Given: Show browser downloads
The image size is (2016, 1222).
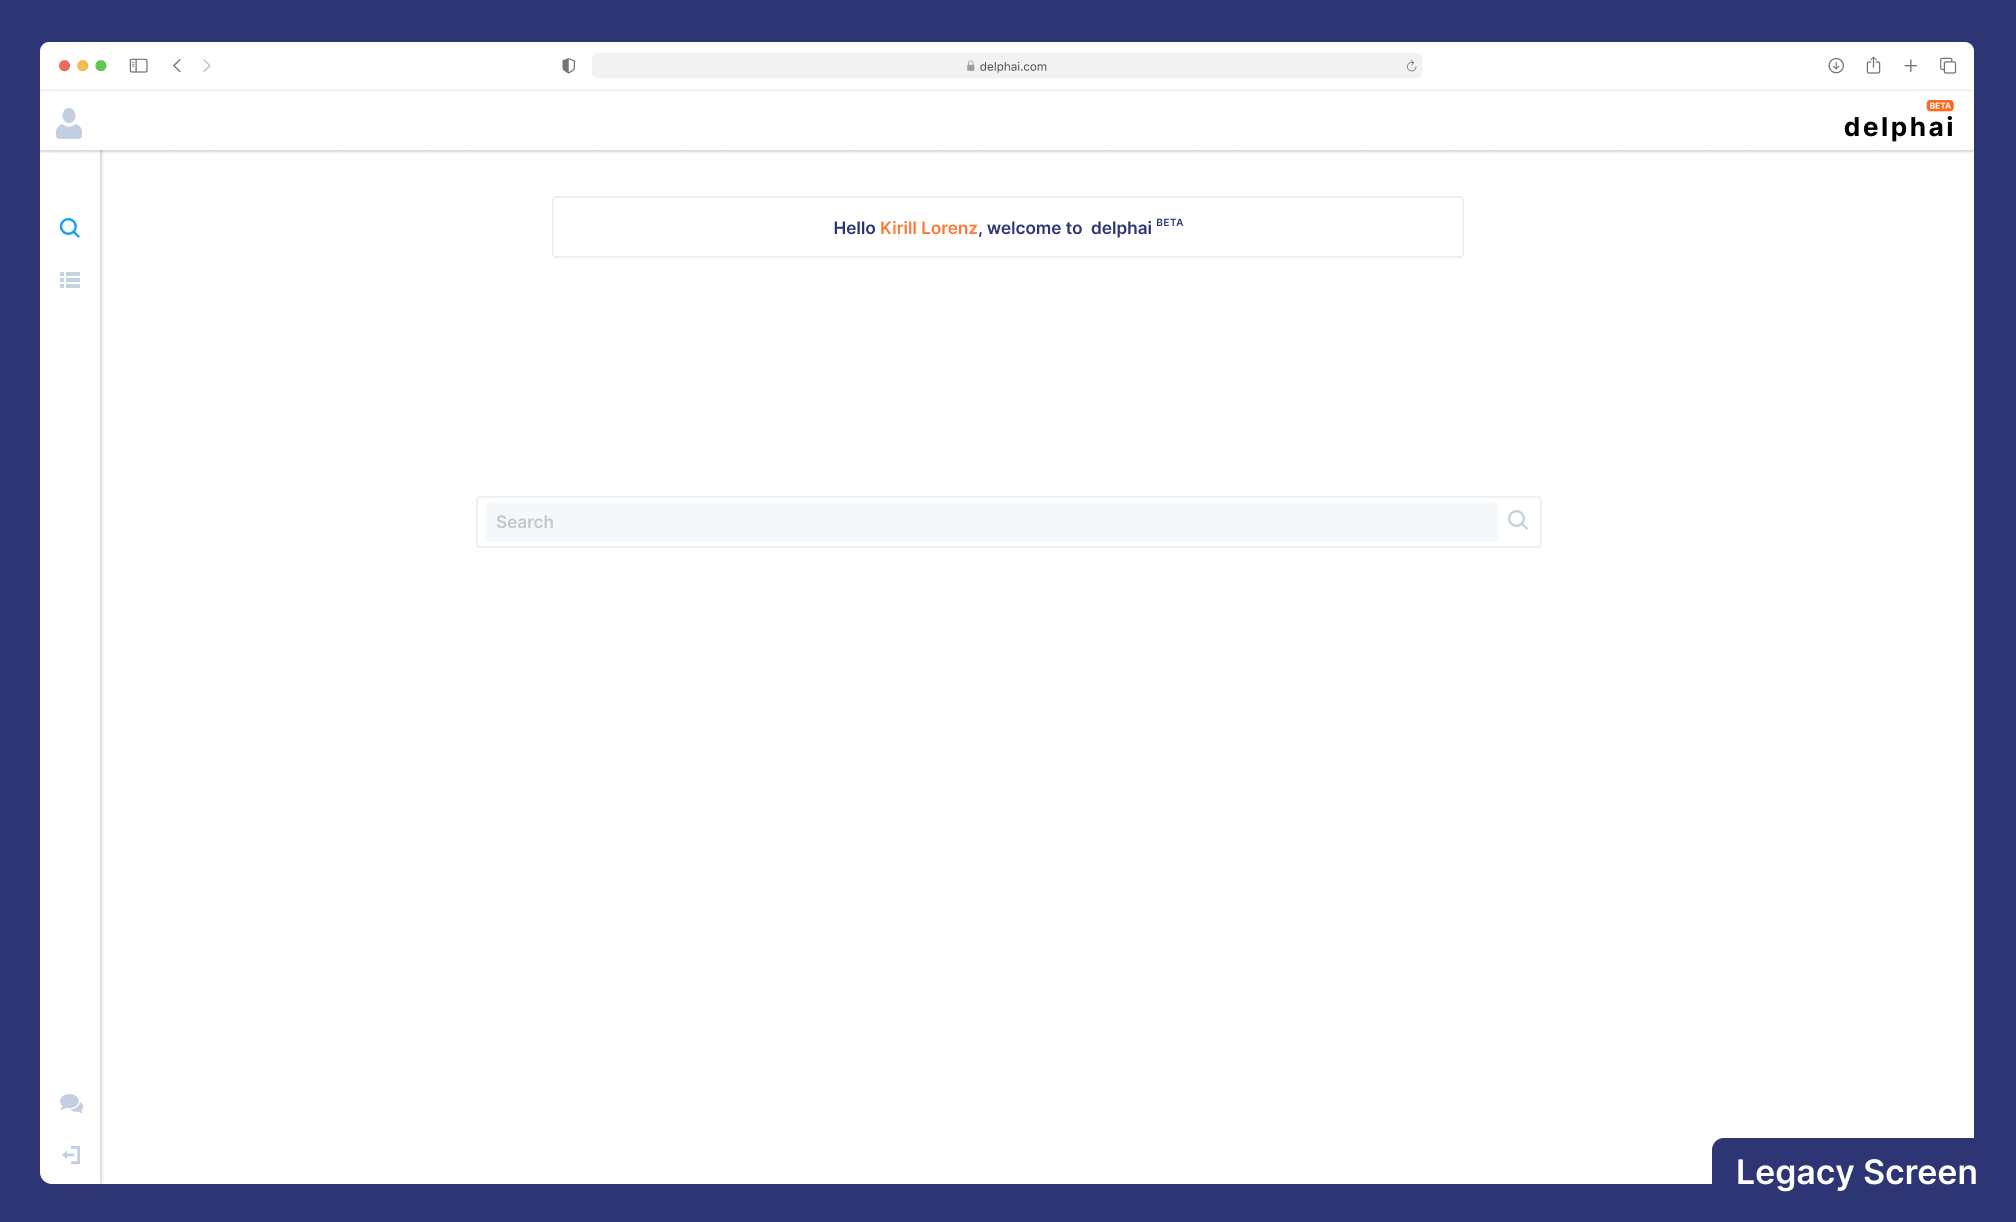Looking at the screenshot, I should (1836, 66).
